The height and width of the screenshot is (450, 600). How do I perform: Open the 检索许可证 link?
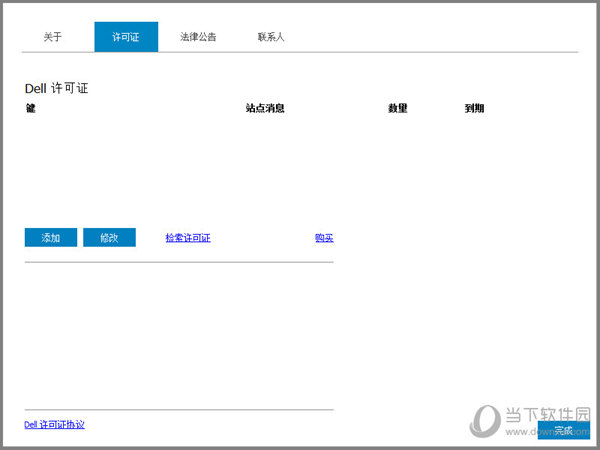tap(188, 238)
